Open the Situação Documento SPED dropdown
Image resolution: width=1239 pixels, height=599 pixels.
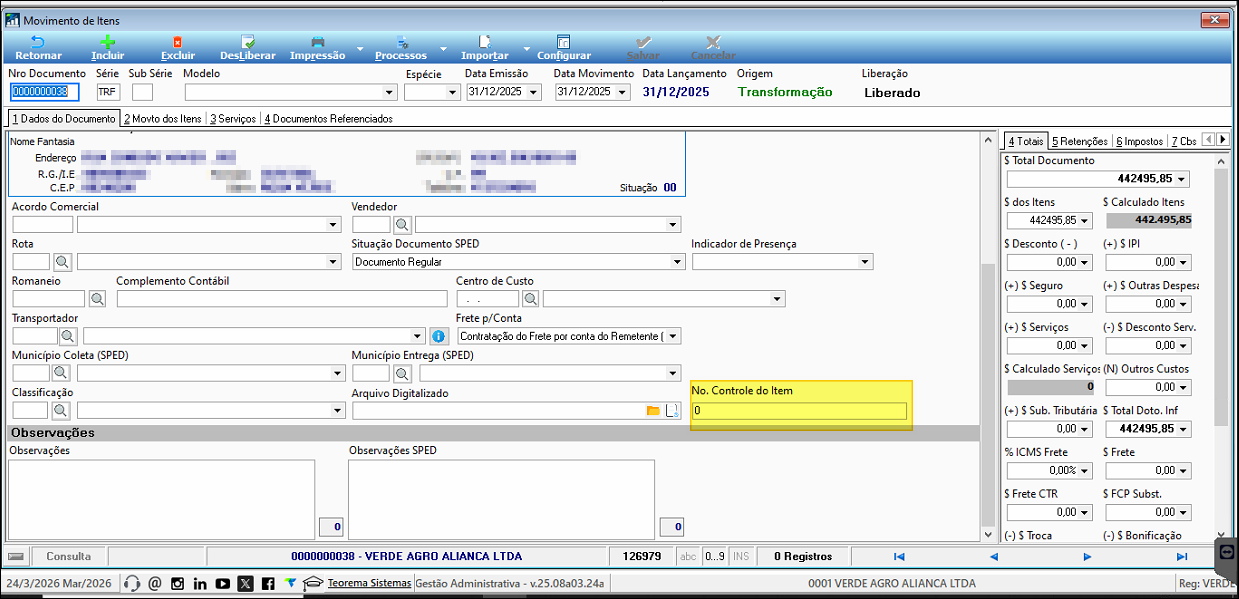[x=676, y=262]
